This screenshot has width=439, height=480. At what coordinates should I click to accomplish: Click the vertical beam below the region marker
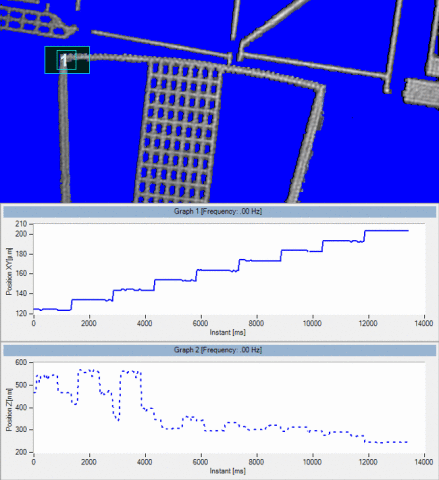(64, 138)
